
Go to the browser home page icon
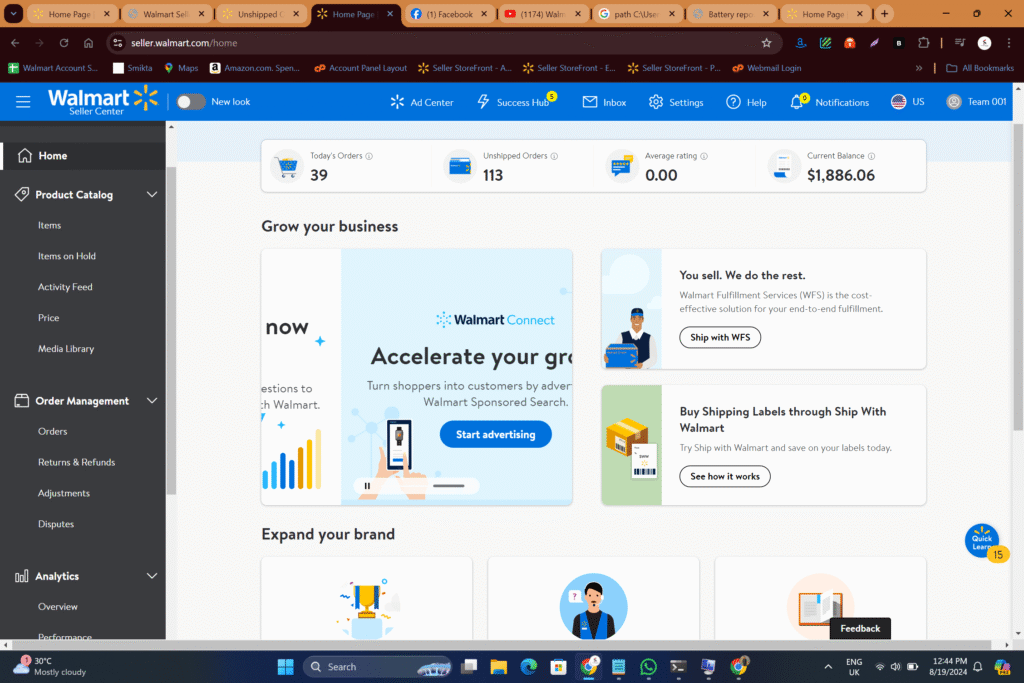pos(88,43)
